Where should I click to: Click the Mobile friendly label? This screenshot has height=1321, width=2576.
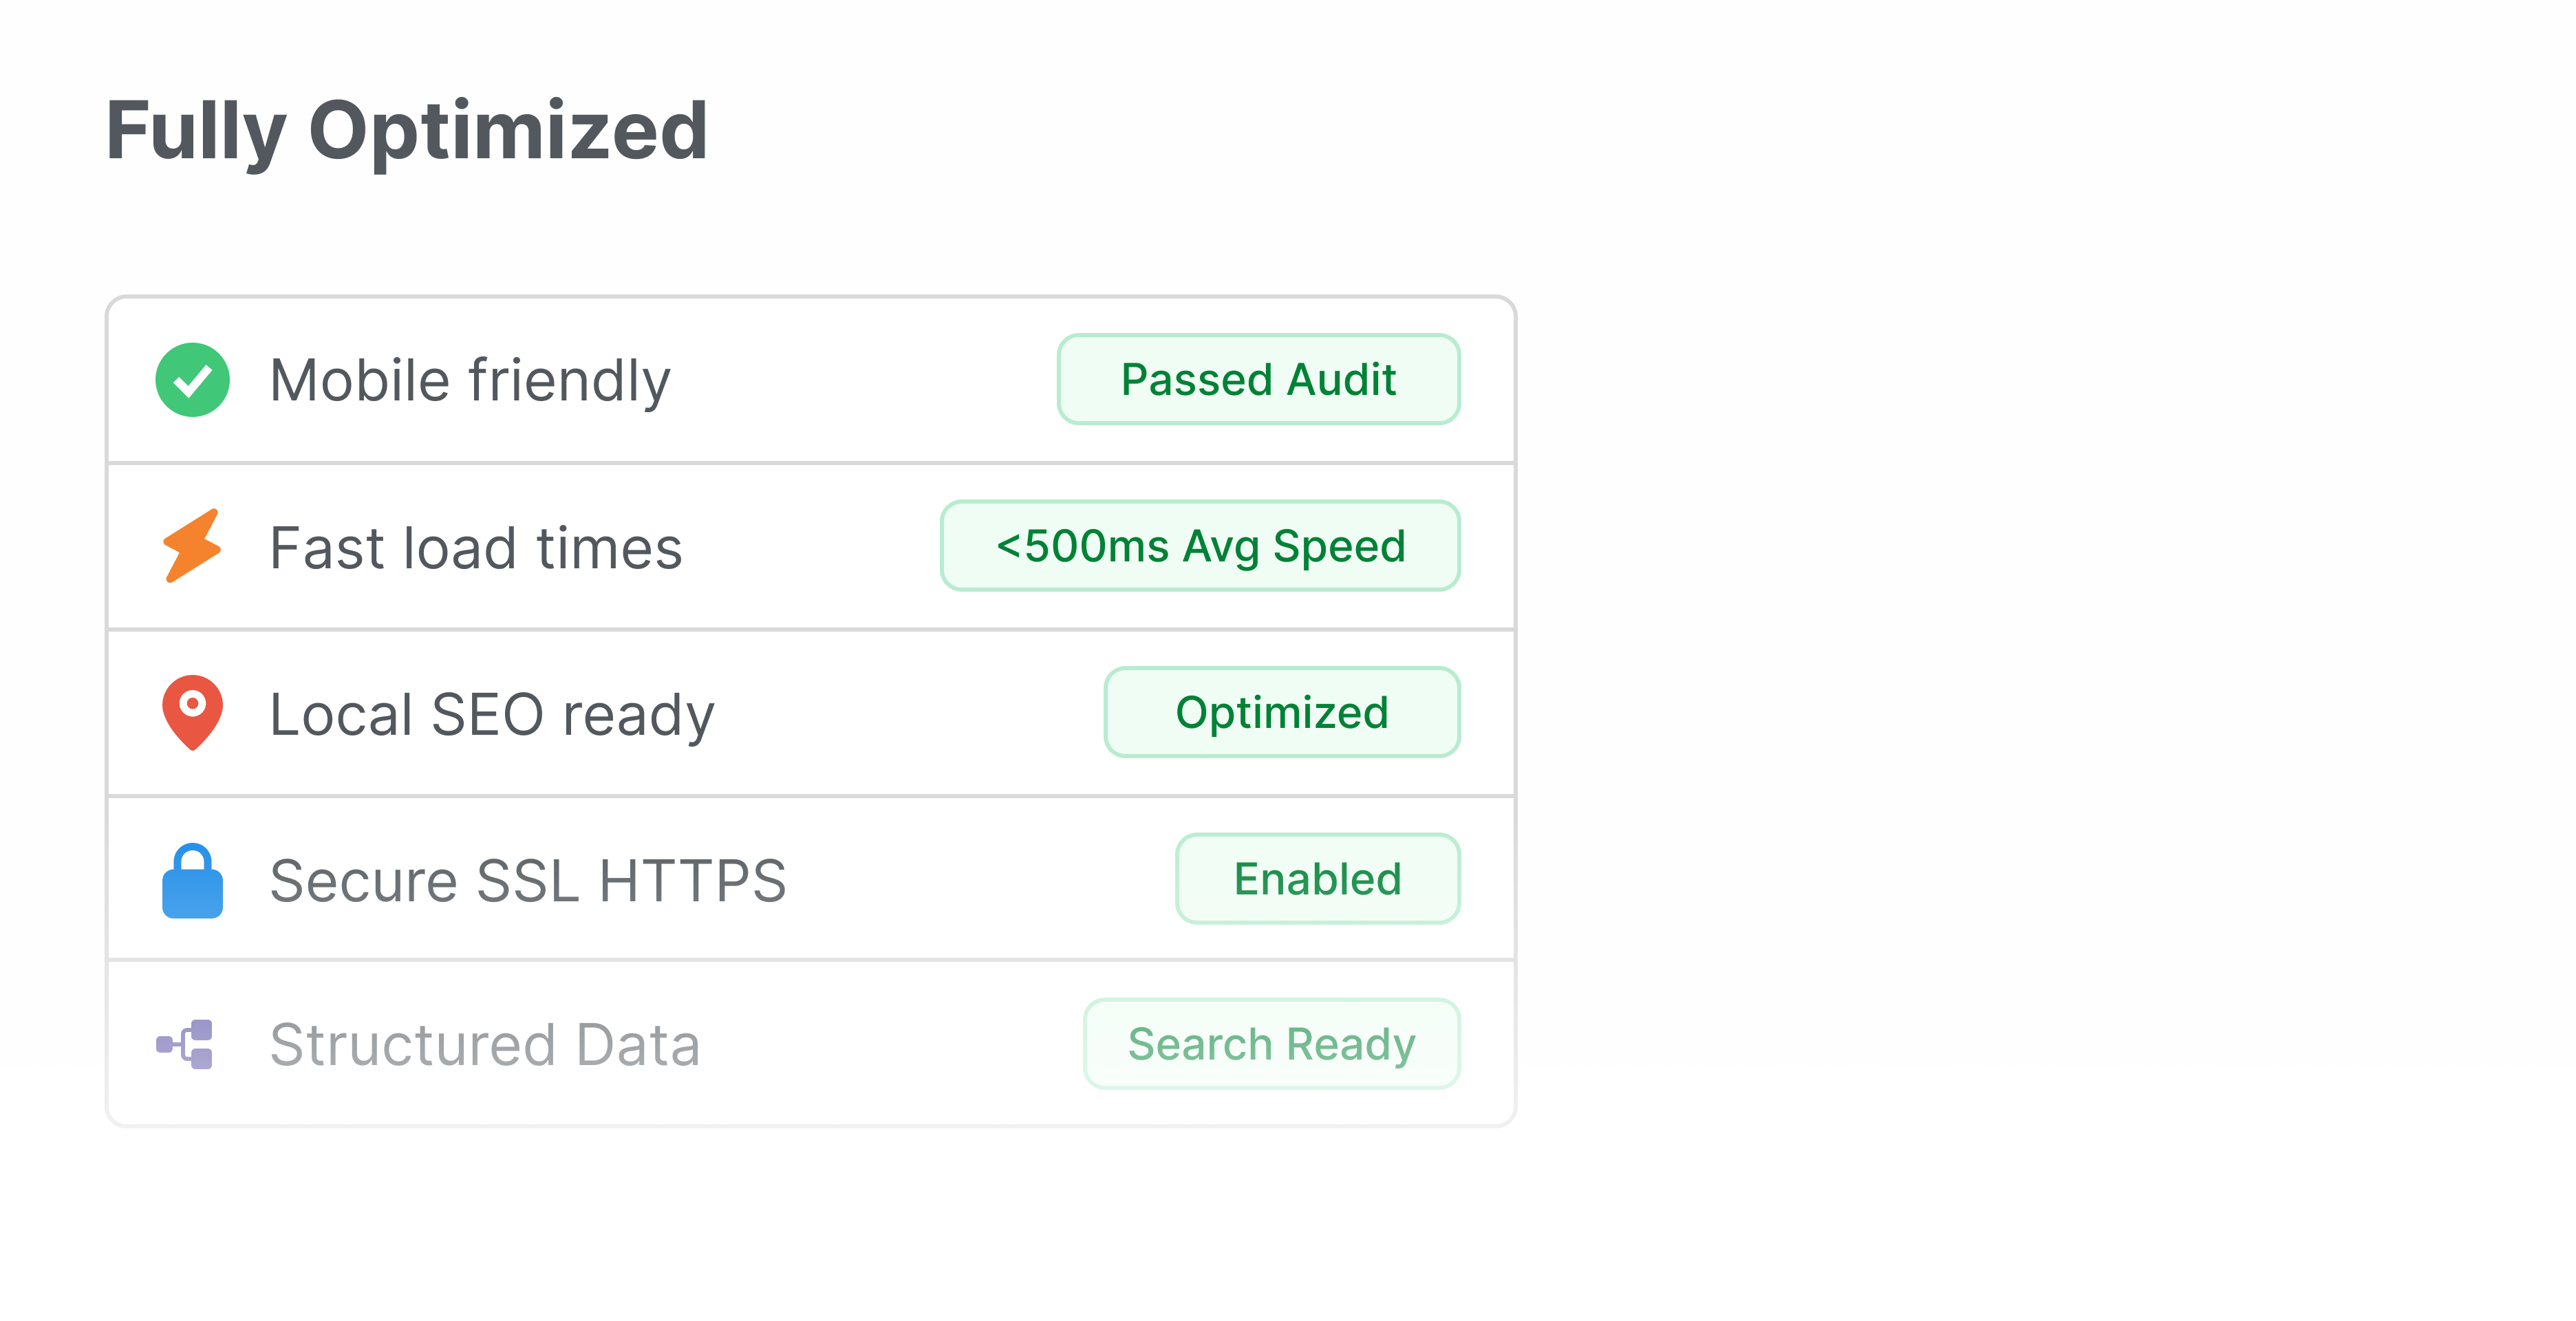point(470,381)
